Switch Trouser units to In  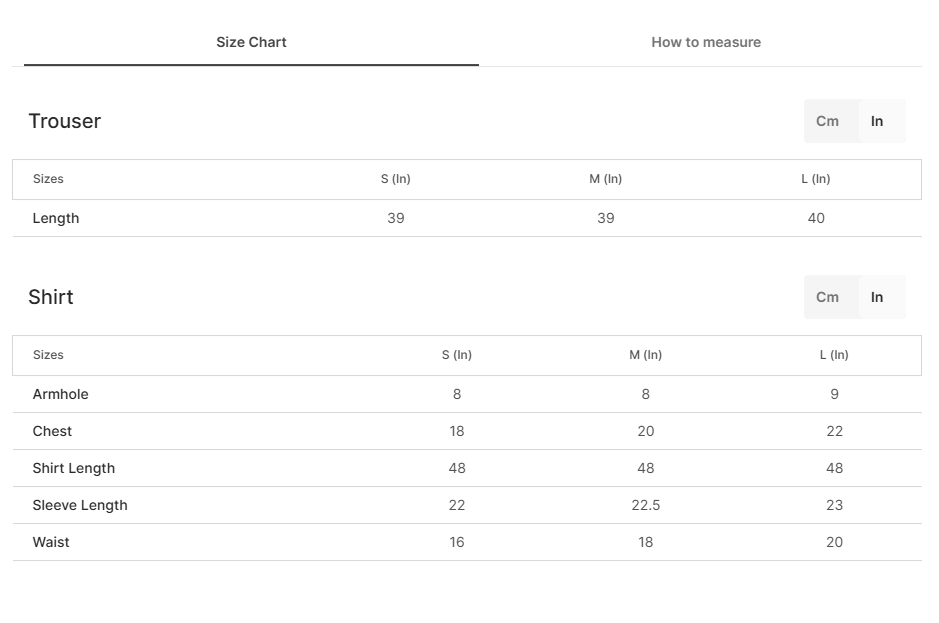click(877, 121)
